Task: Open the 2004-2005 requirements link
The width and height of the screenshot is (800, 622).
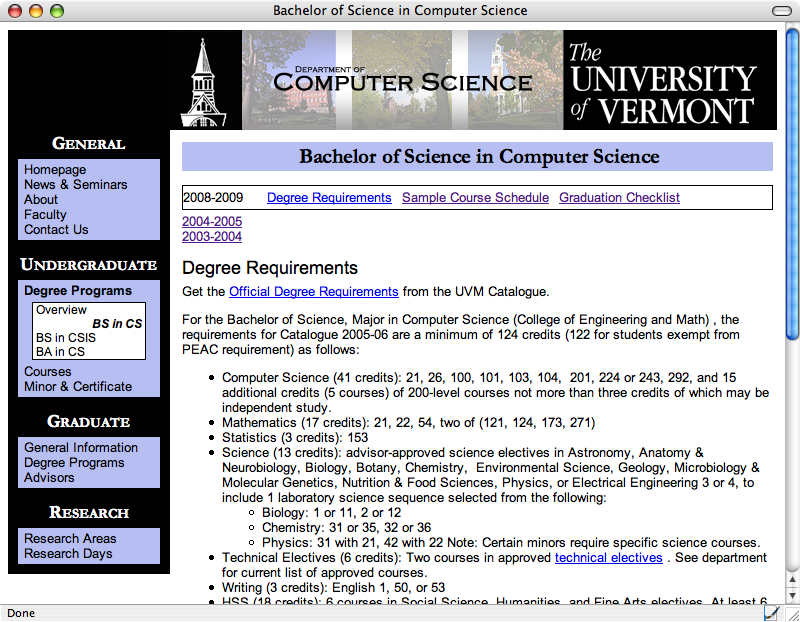Action: click(x=212, y=221)
